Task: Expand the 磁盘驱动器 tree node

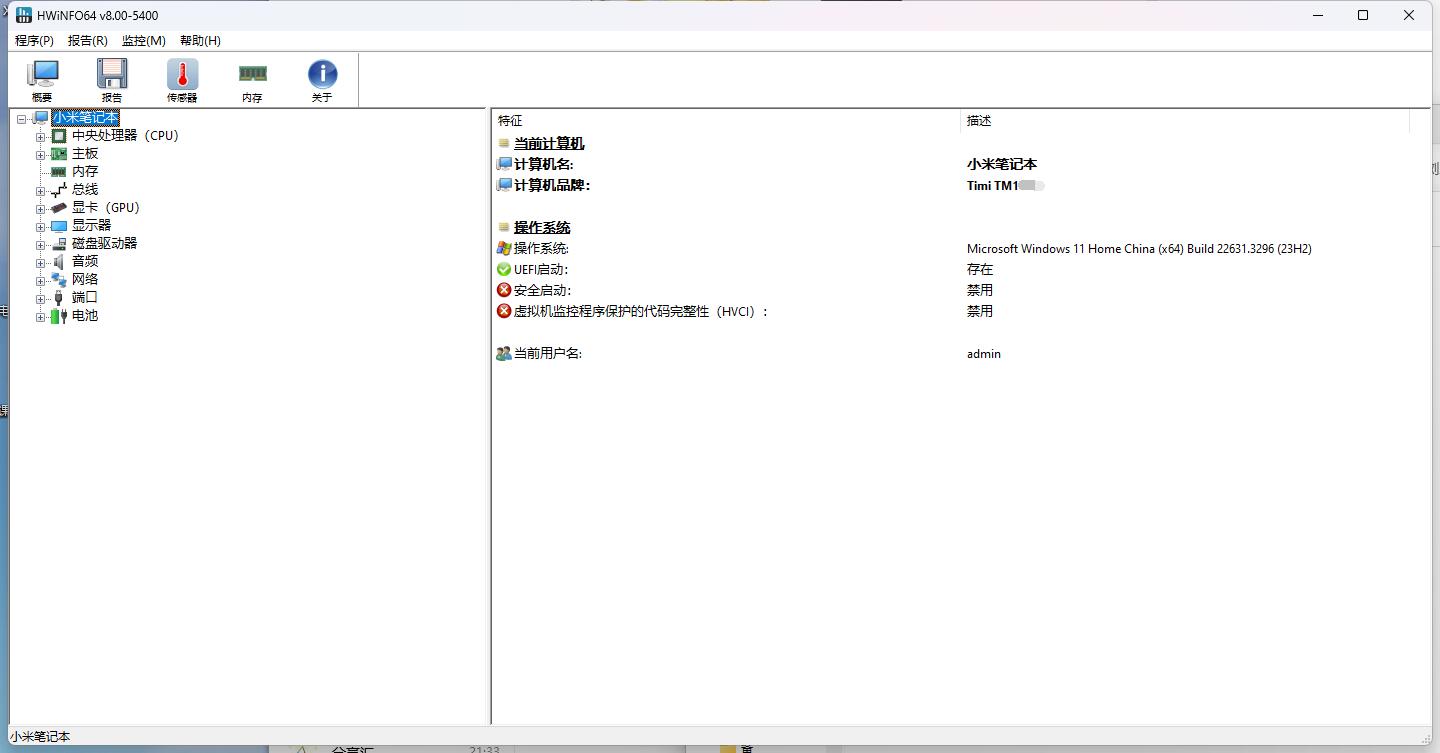Action: [41, 244]
